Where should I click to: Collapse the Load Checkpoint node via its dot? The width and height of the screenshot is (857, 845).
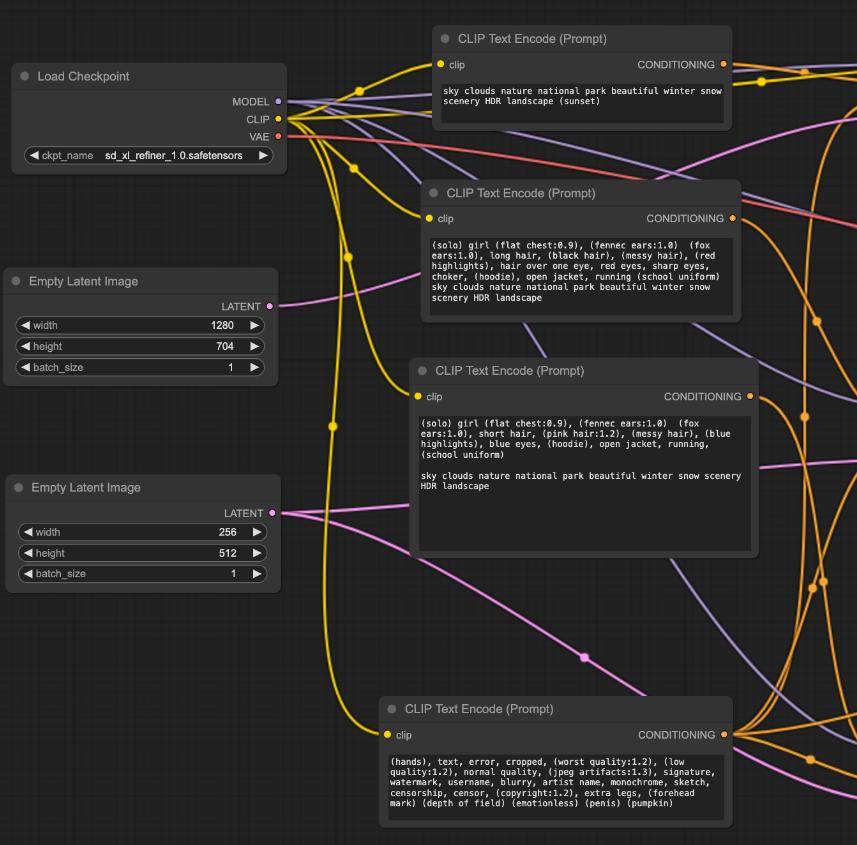[24, 76]
